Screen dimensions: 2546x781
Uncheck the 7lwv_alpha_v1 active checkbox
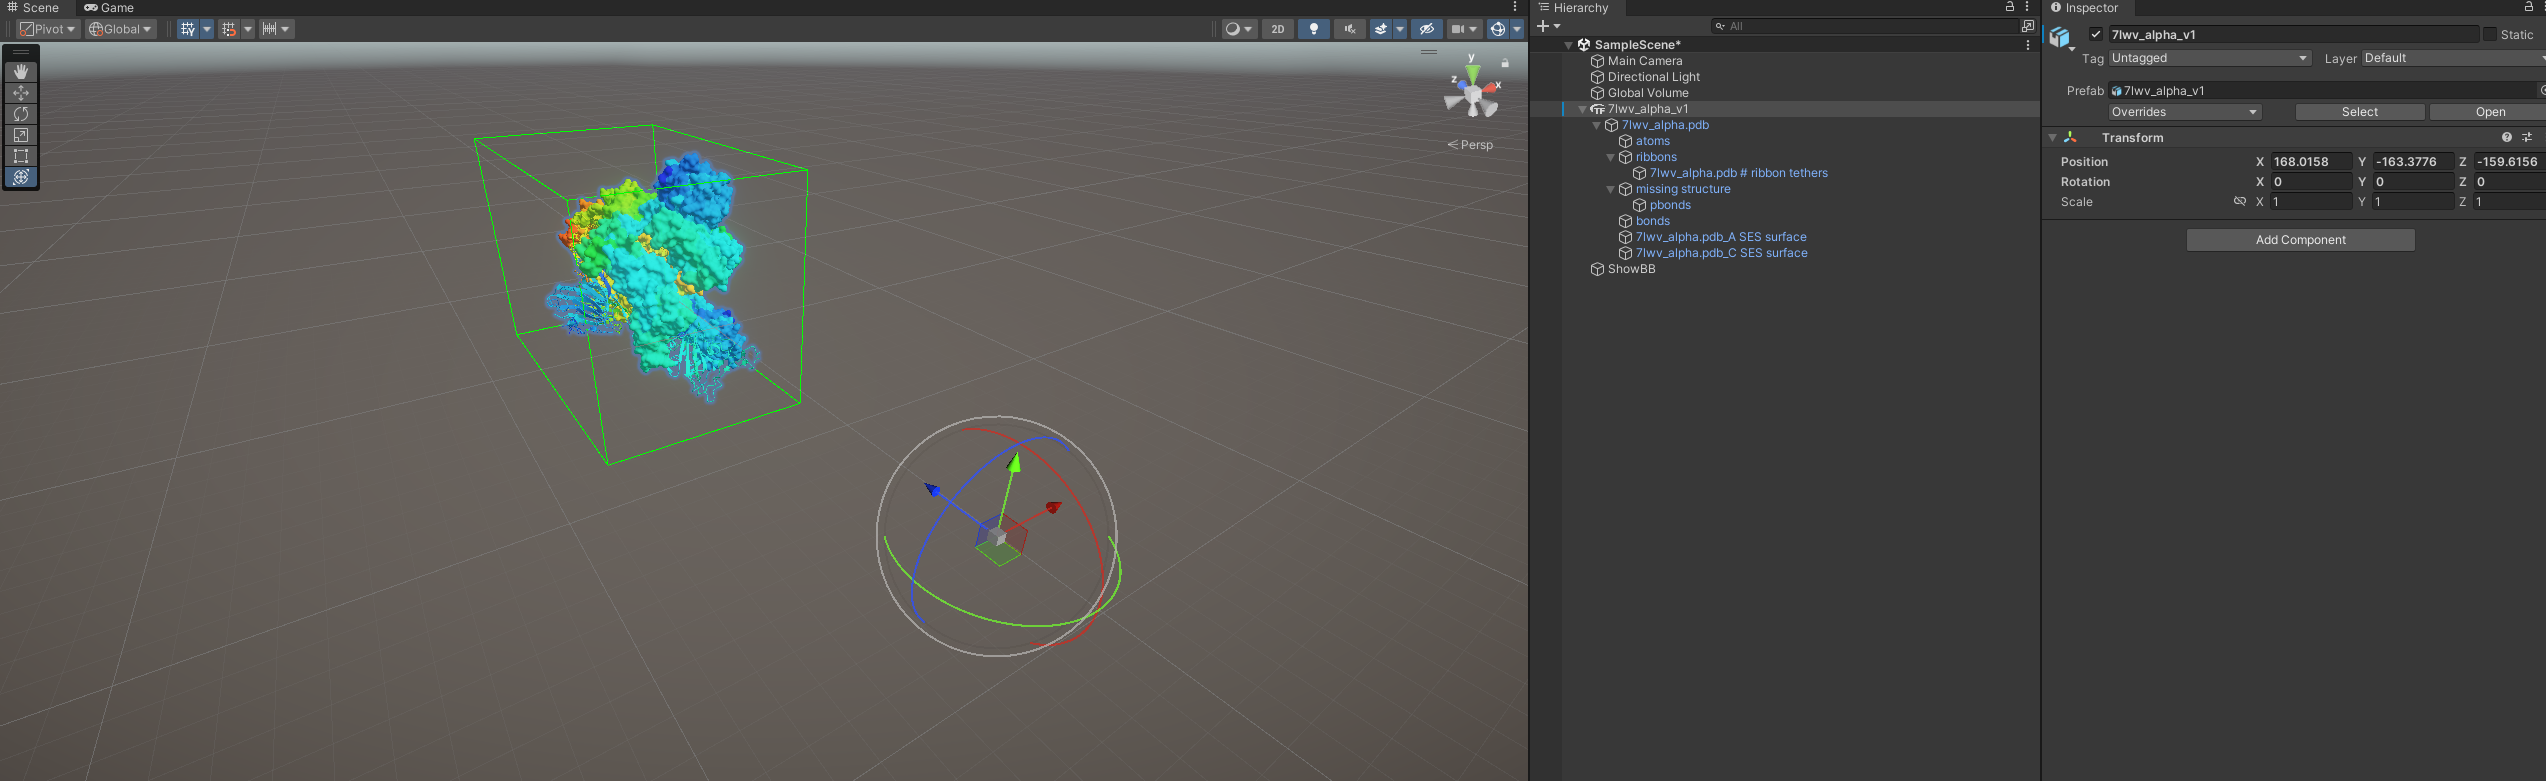tap(2096, 34)
